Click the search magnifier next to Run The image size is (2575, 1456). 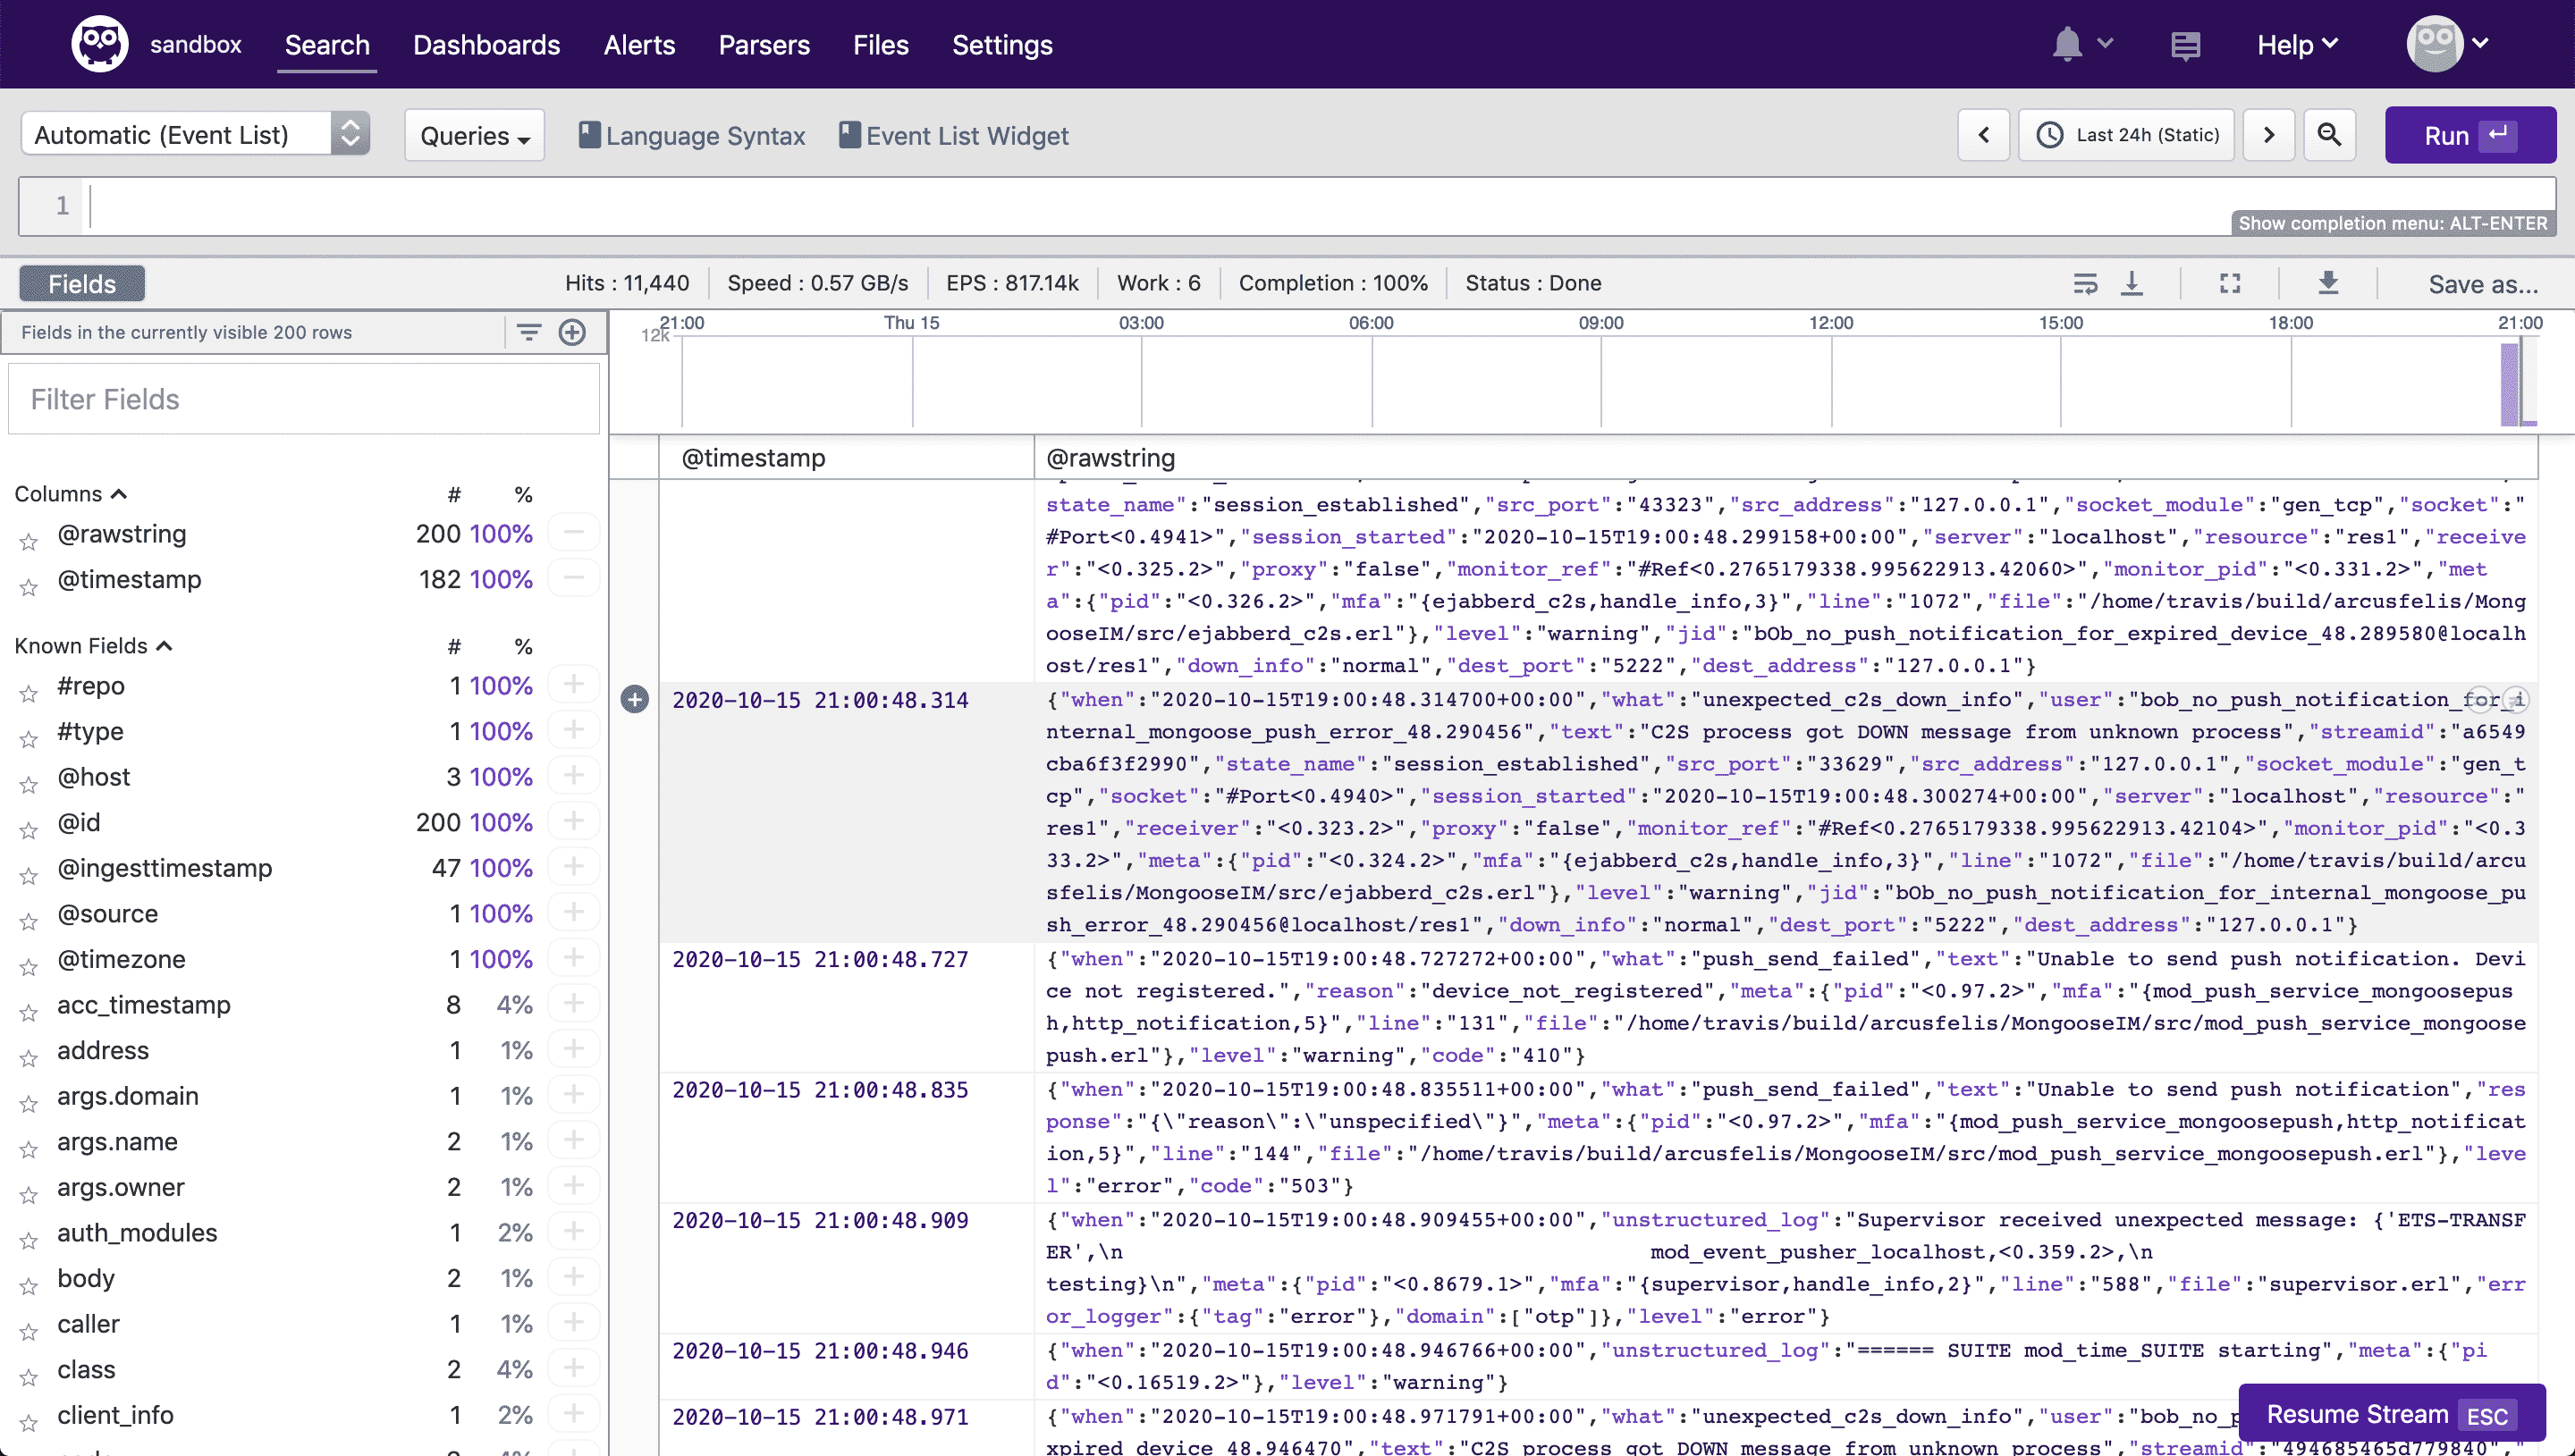click(2329, 134)
